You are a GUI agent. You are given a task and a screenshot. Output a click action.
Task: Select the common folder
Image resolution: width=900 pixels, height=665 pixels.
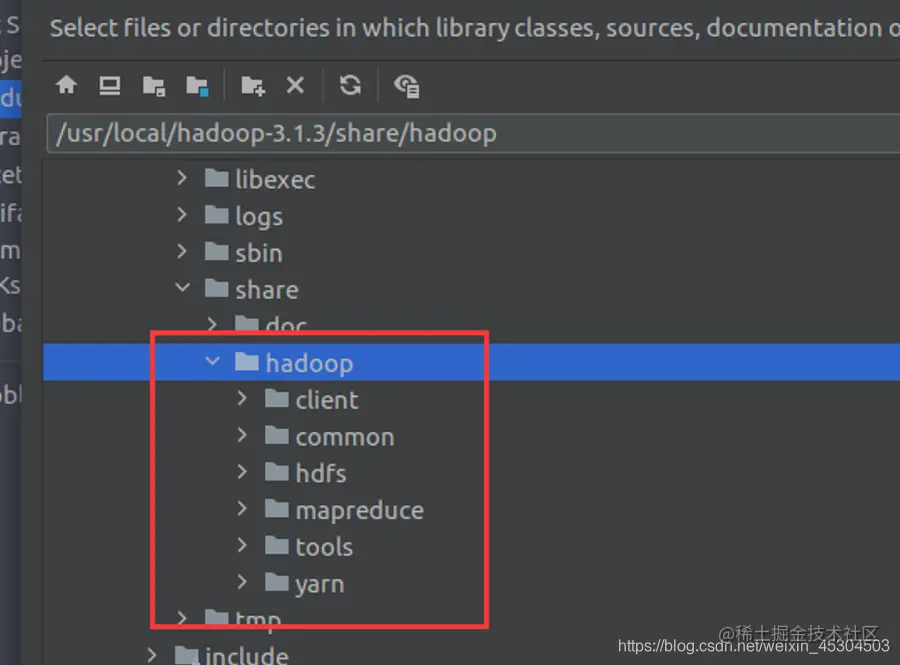pyautogui.click(x=330, y=437)
